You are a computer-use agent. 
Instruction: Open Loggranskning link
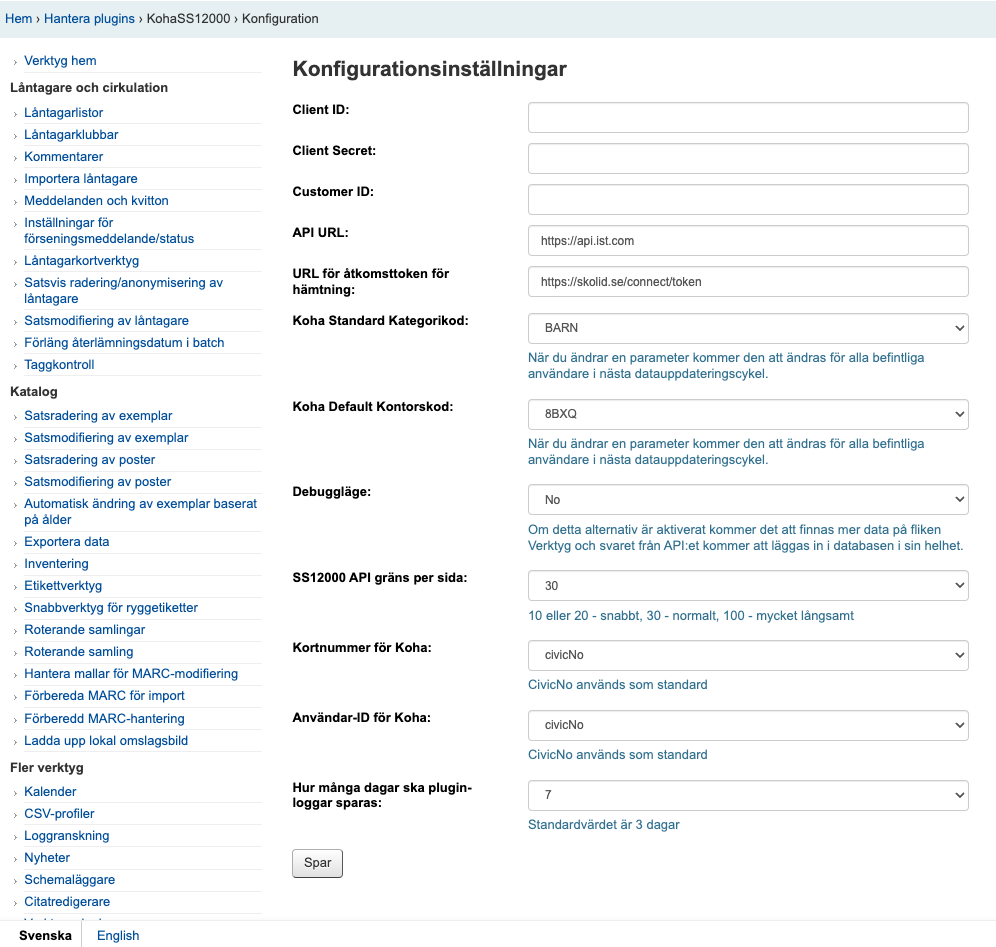67,836
